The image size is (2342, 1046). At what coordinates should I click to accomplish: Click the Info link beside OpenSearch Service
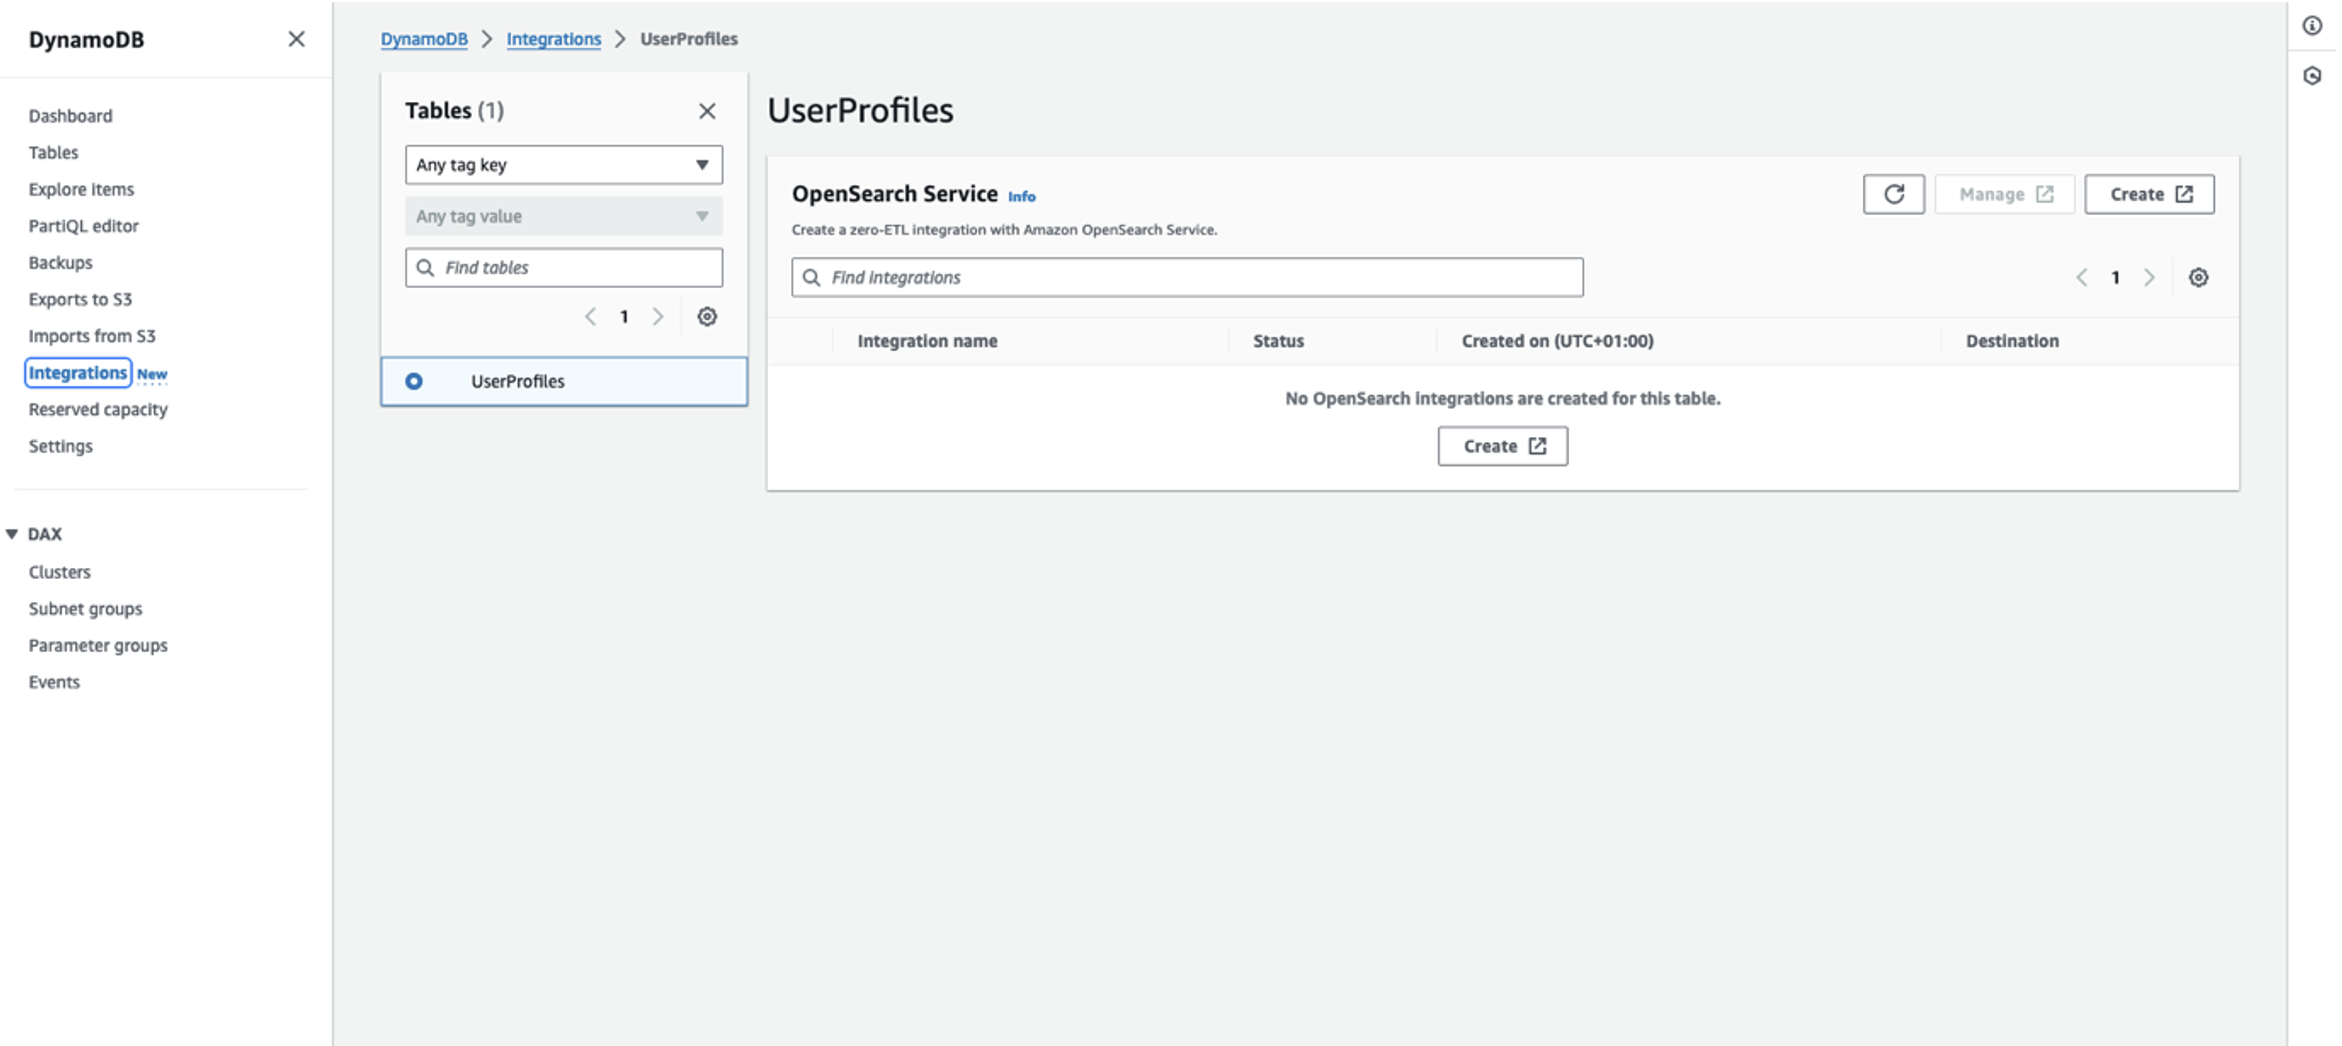pyautogui.click(x=1021, y=196)
